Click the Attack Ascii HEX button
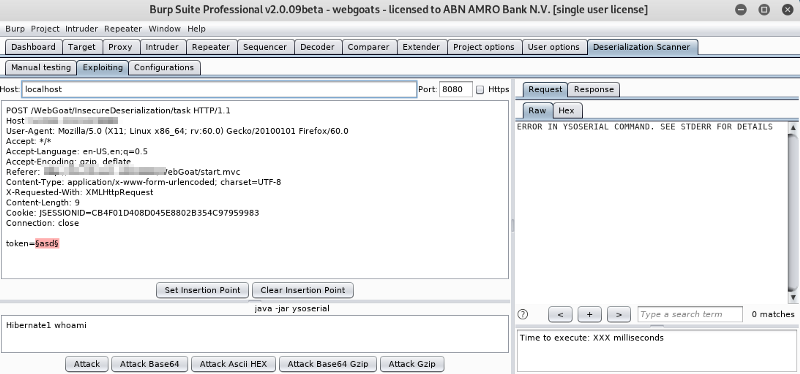Screen dimensions: 800x374 233,364
